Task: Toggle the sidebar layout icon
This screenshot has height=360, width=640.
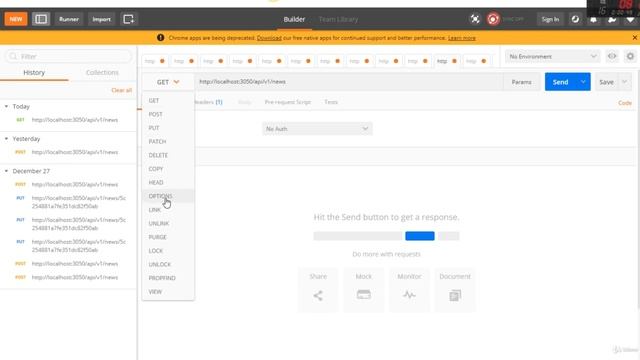Action: tap(41, 19)
